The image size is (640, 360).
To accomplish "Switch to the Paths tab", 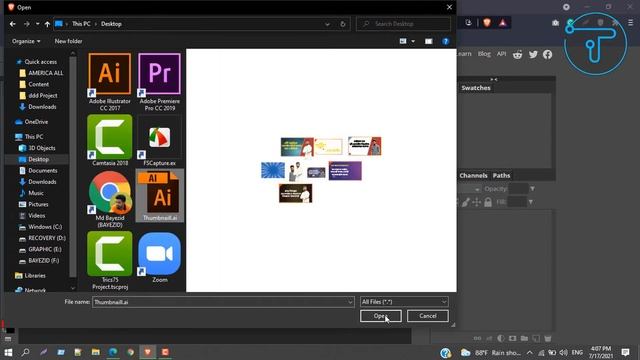I will click(x=501, y=176).
